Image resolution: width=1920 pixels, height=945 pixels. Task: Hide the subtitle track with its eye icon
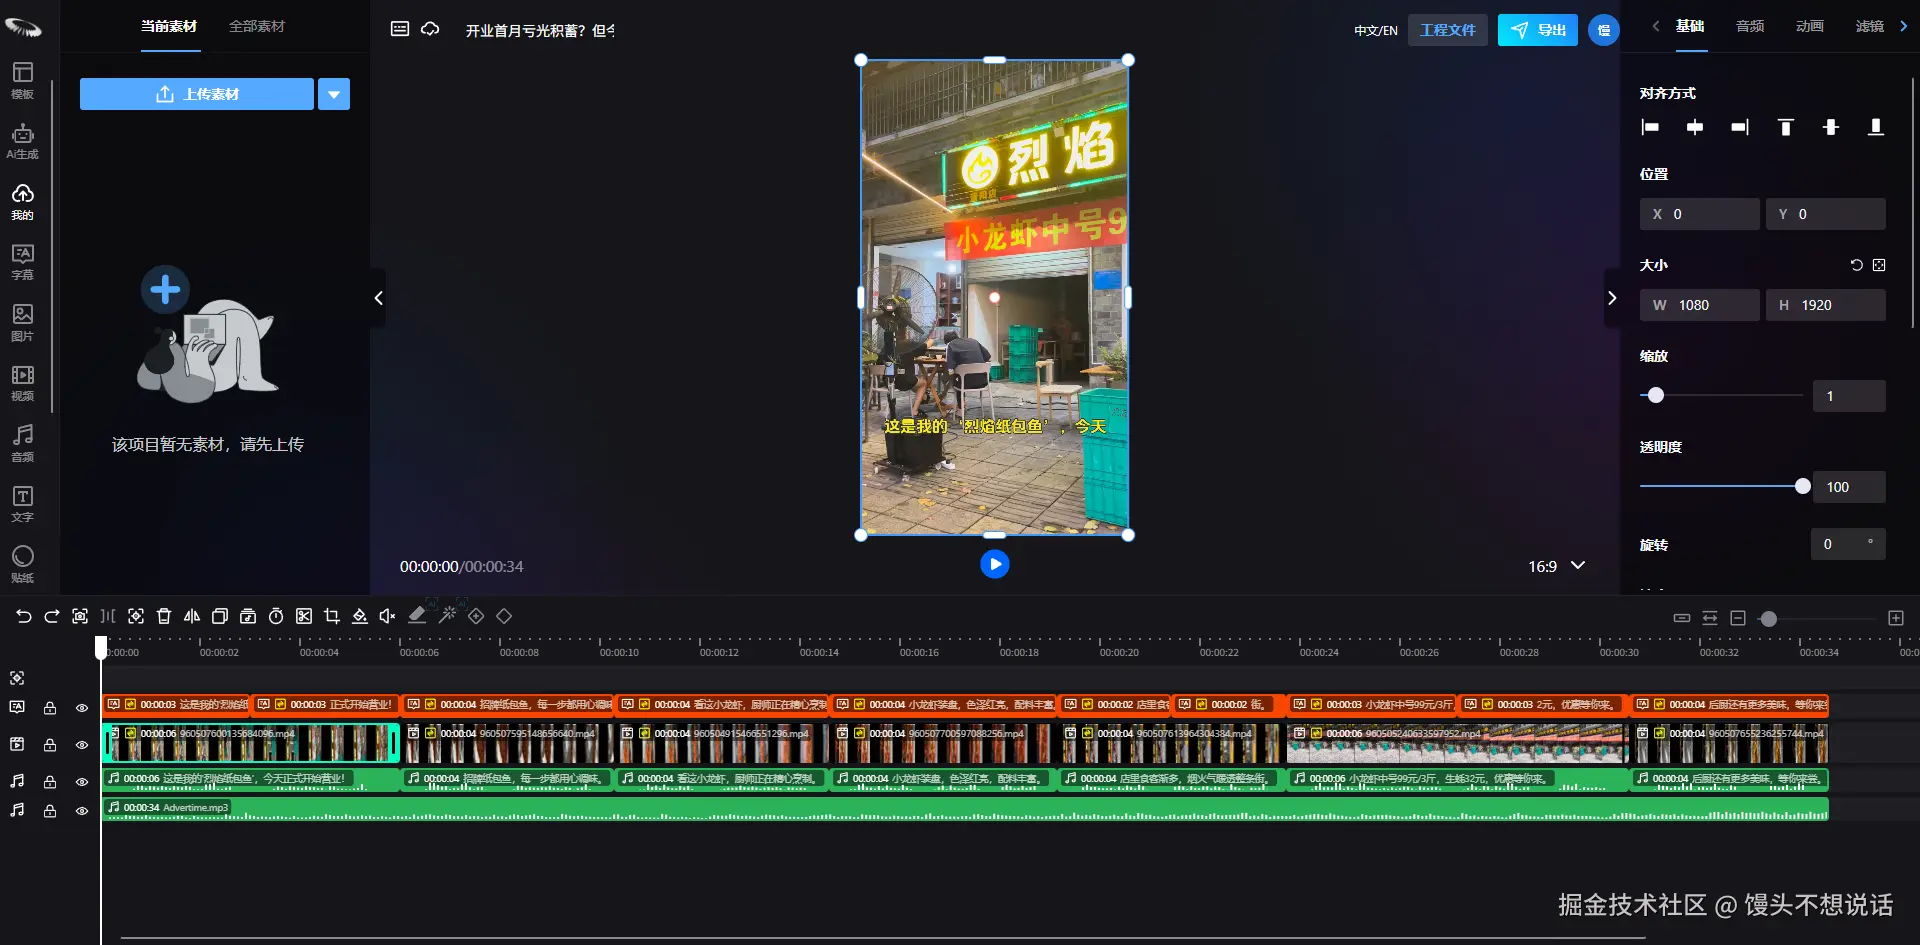pos(82,708)
